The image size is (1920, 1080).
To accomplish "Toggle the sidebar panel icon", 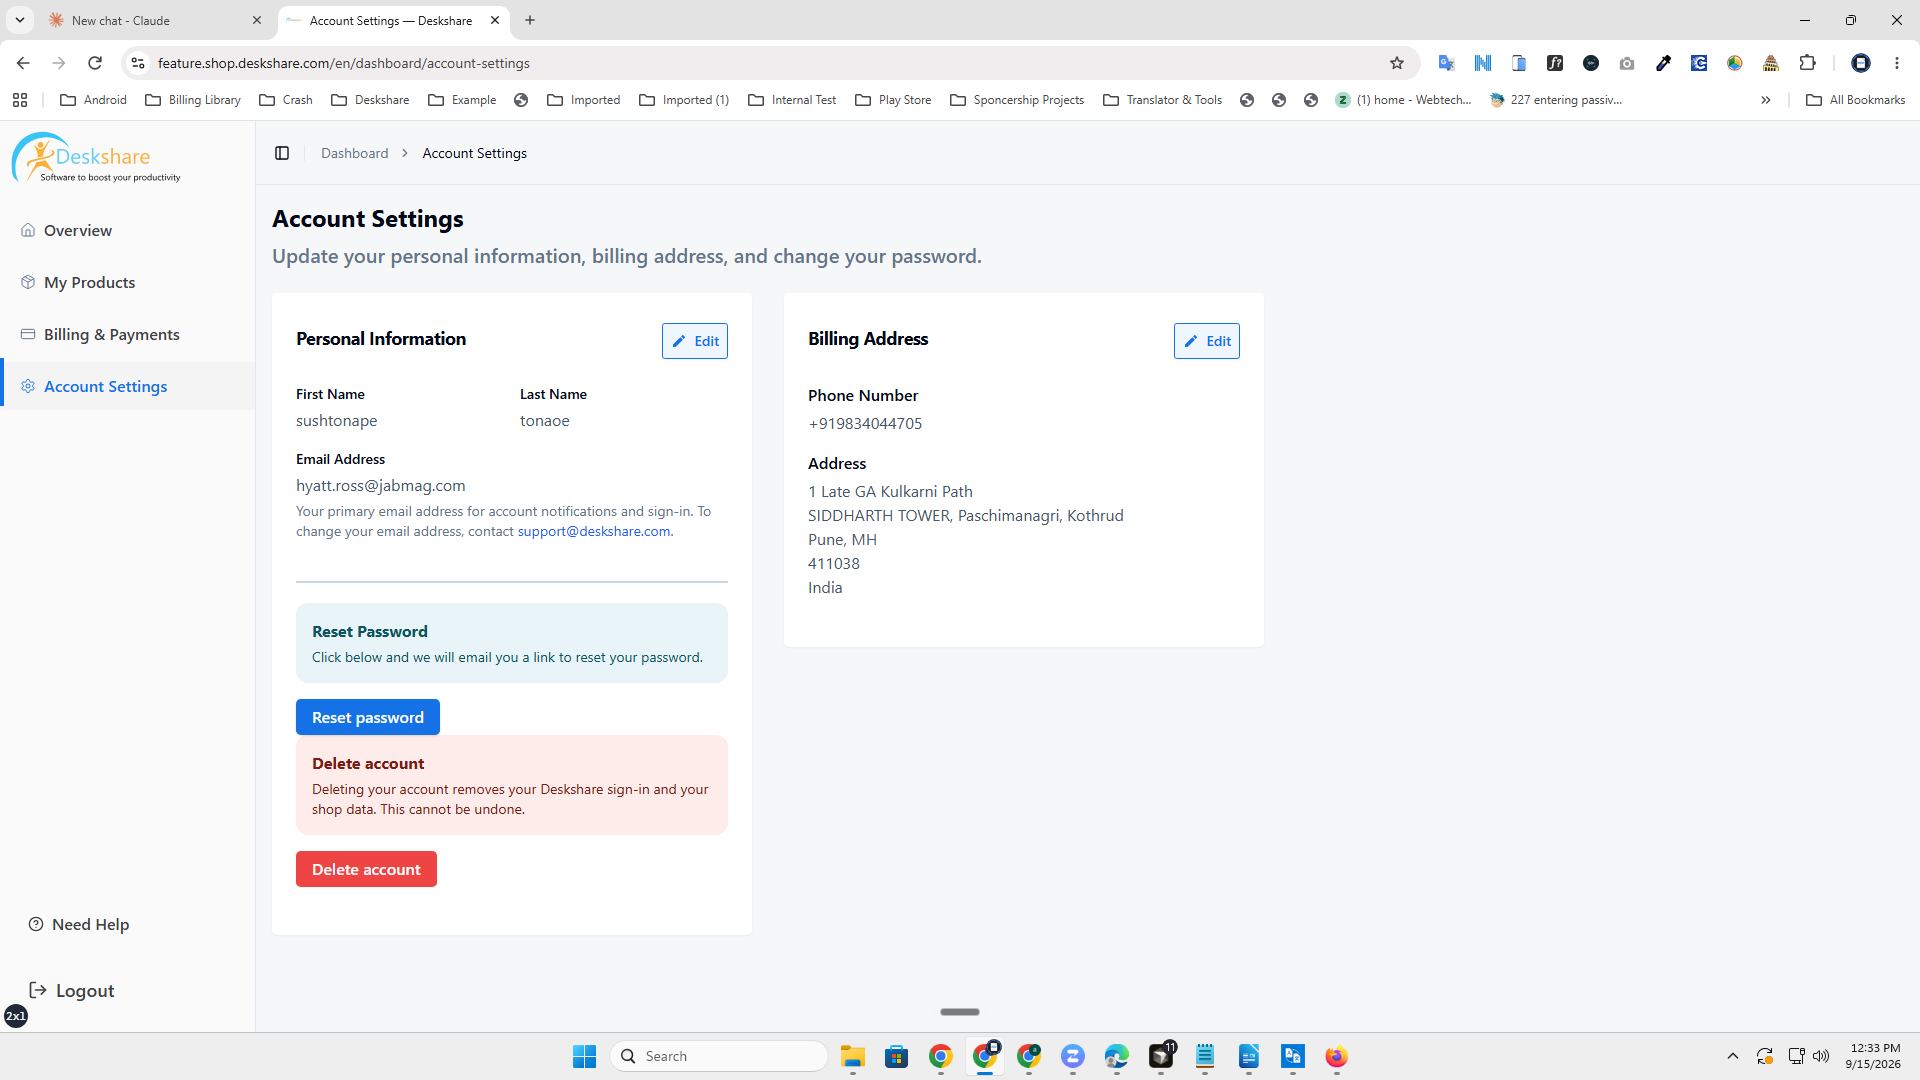I will 282,153.
